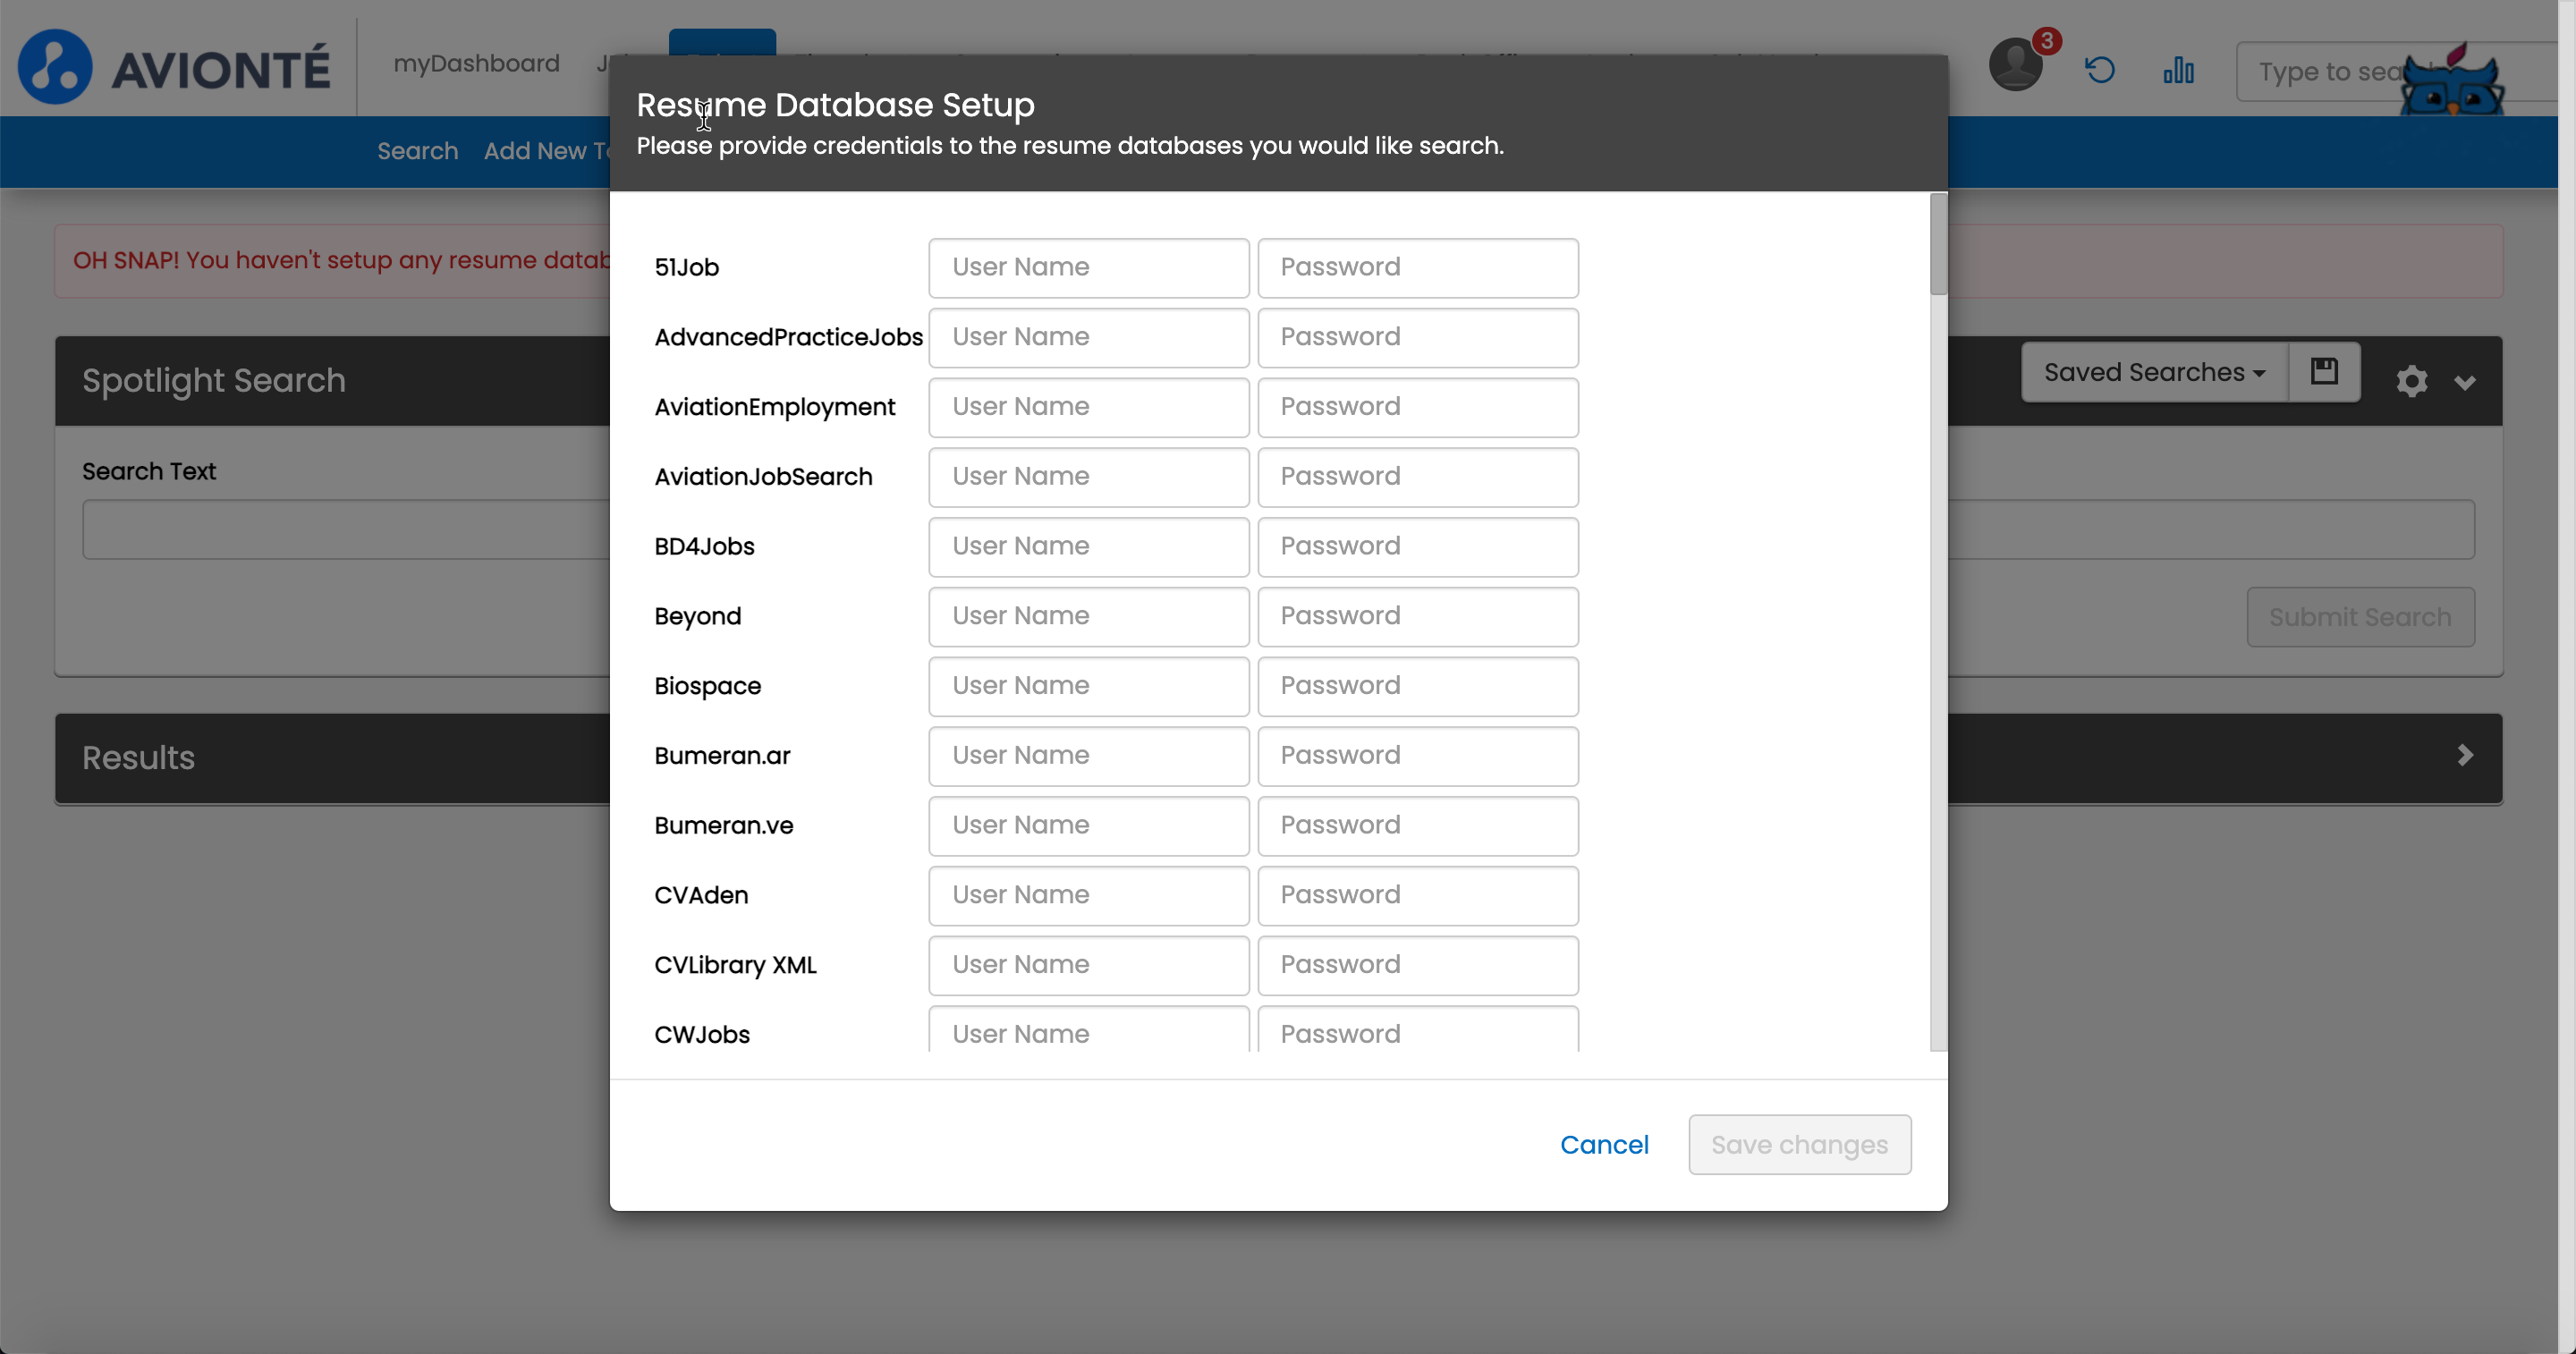Focus the 51Job User Name field
This screenshot has width=2576, height=1354.
1088,267
